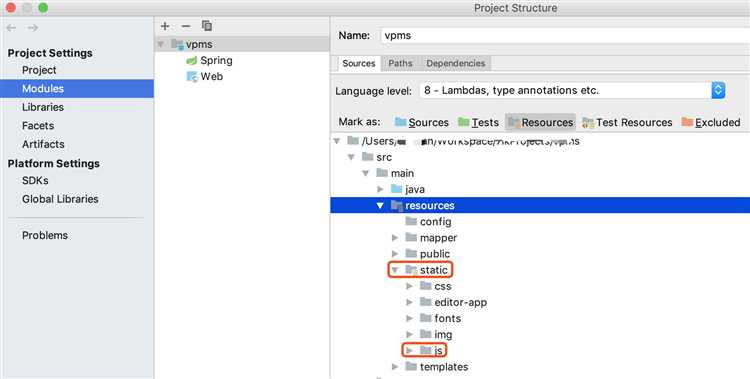Click the fonts folder icon
This screenshot has width=750, height=379.
click(426, 318)
